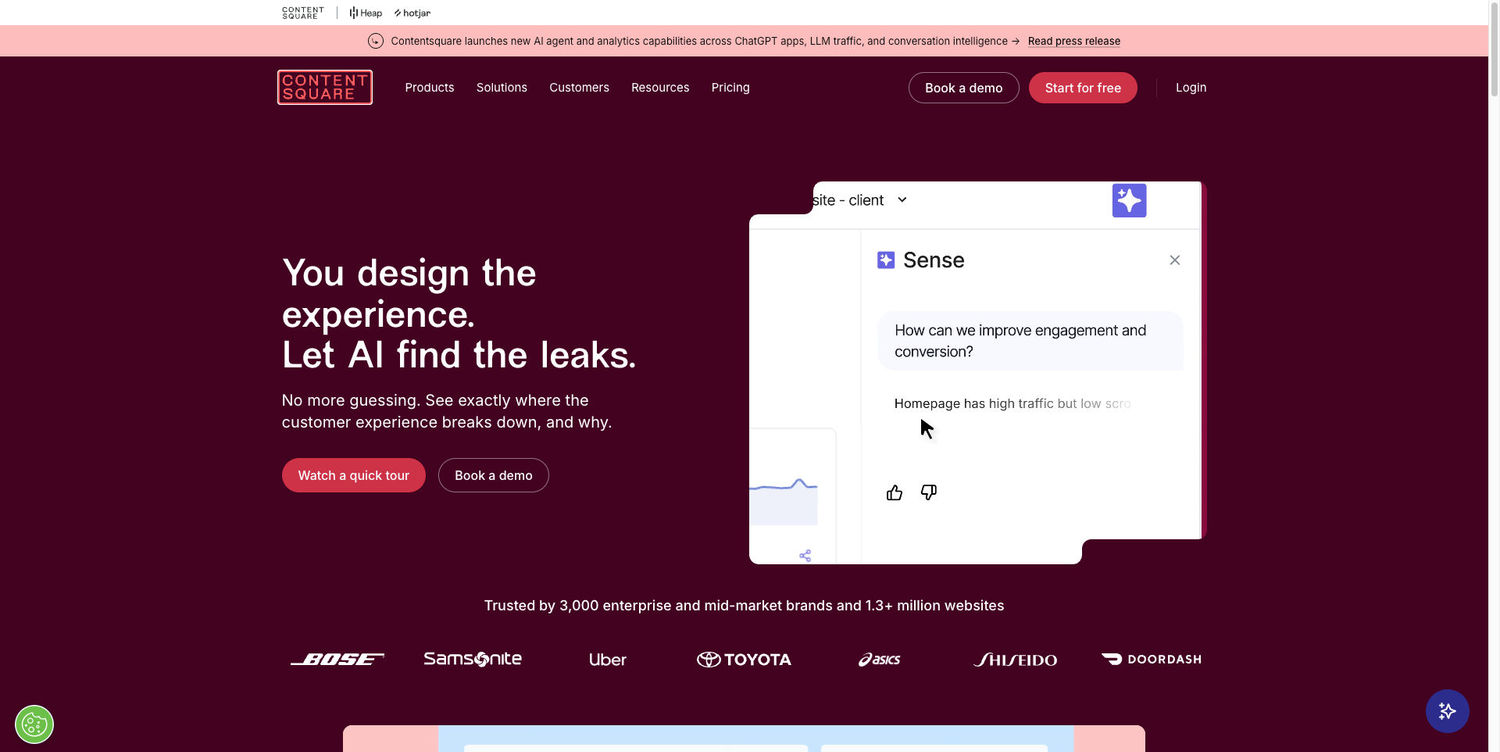Click the purple AI sparkle icon in demo window
This screenshot has width=1500, height=752.
tap(1129, 200)
